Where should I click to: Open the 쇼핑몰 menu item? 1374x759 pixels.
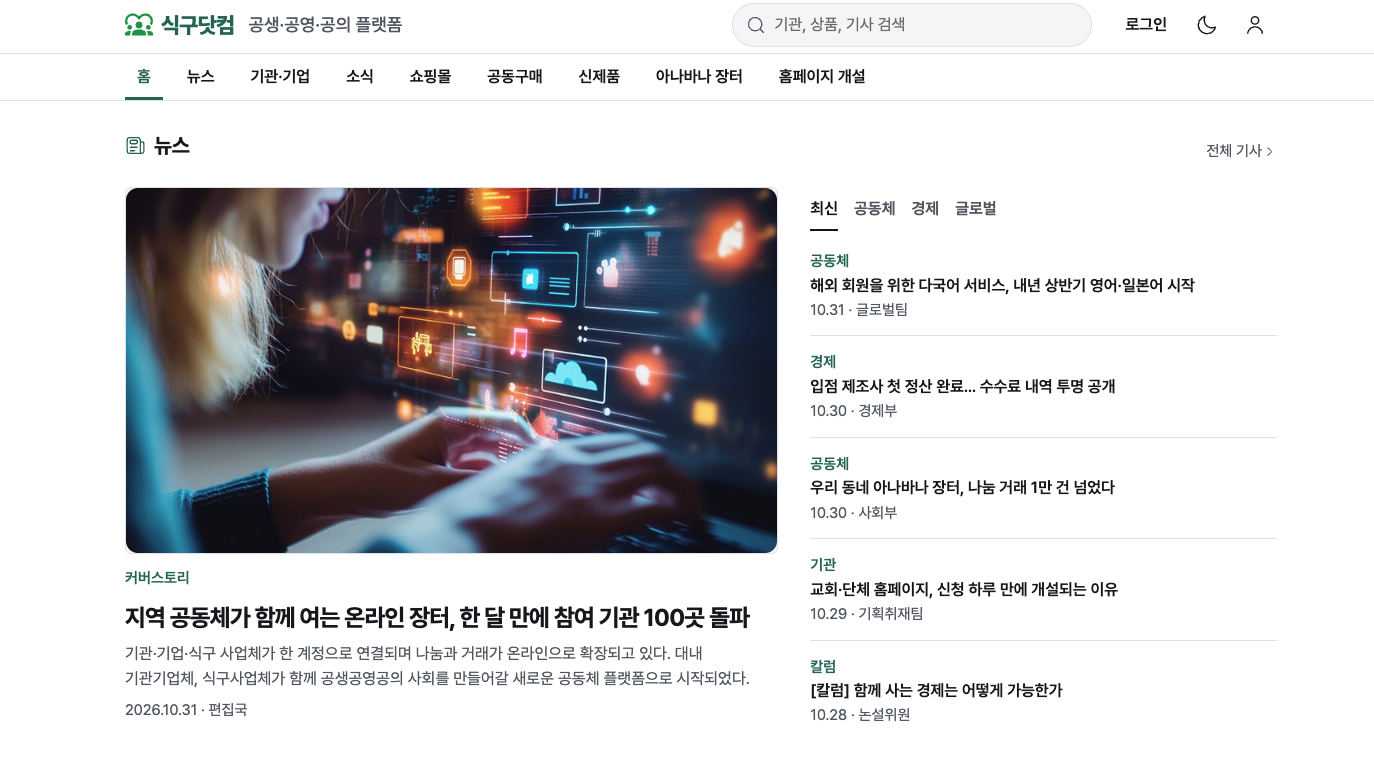coord(430,77)
